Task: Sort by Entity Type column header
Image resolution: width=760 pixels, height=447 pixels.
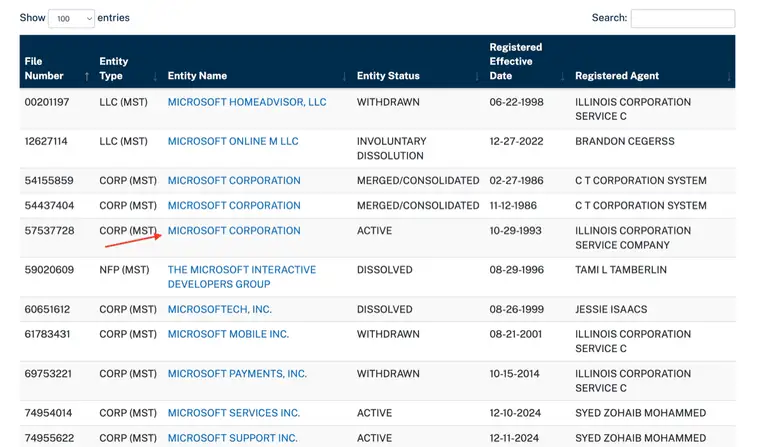Action: 128,68
